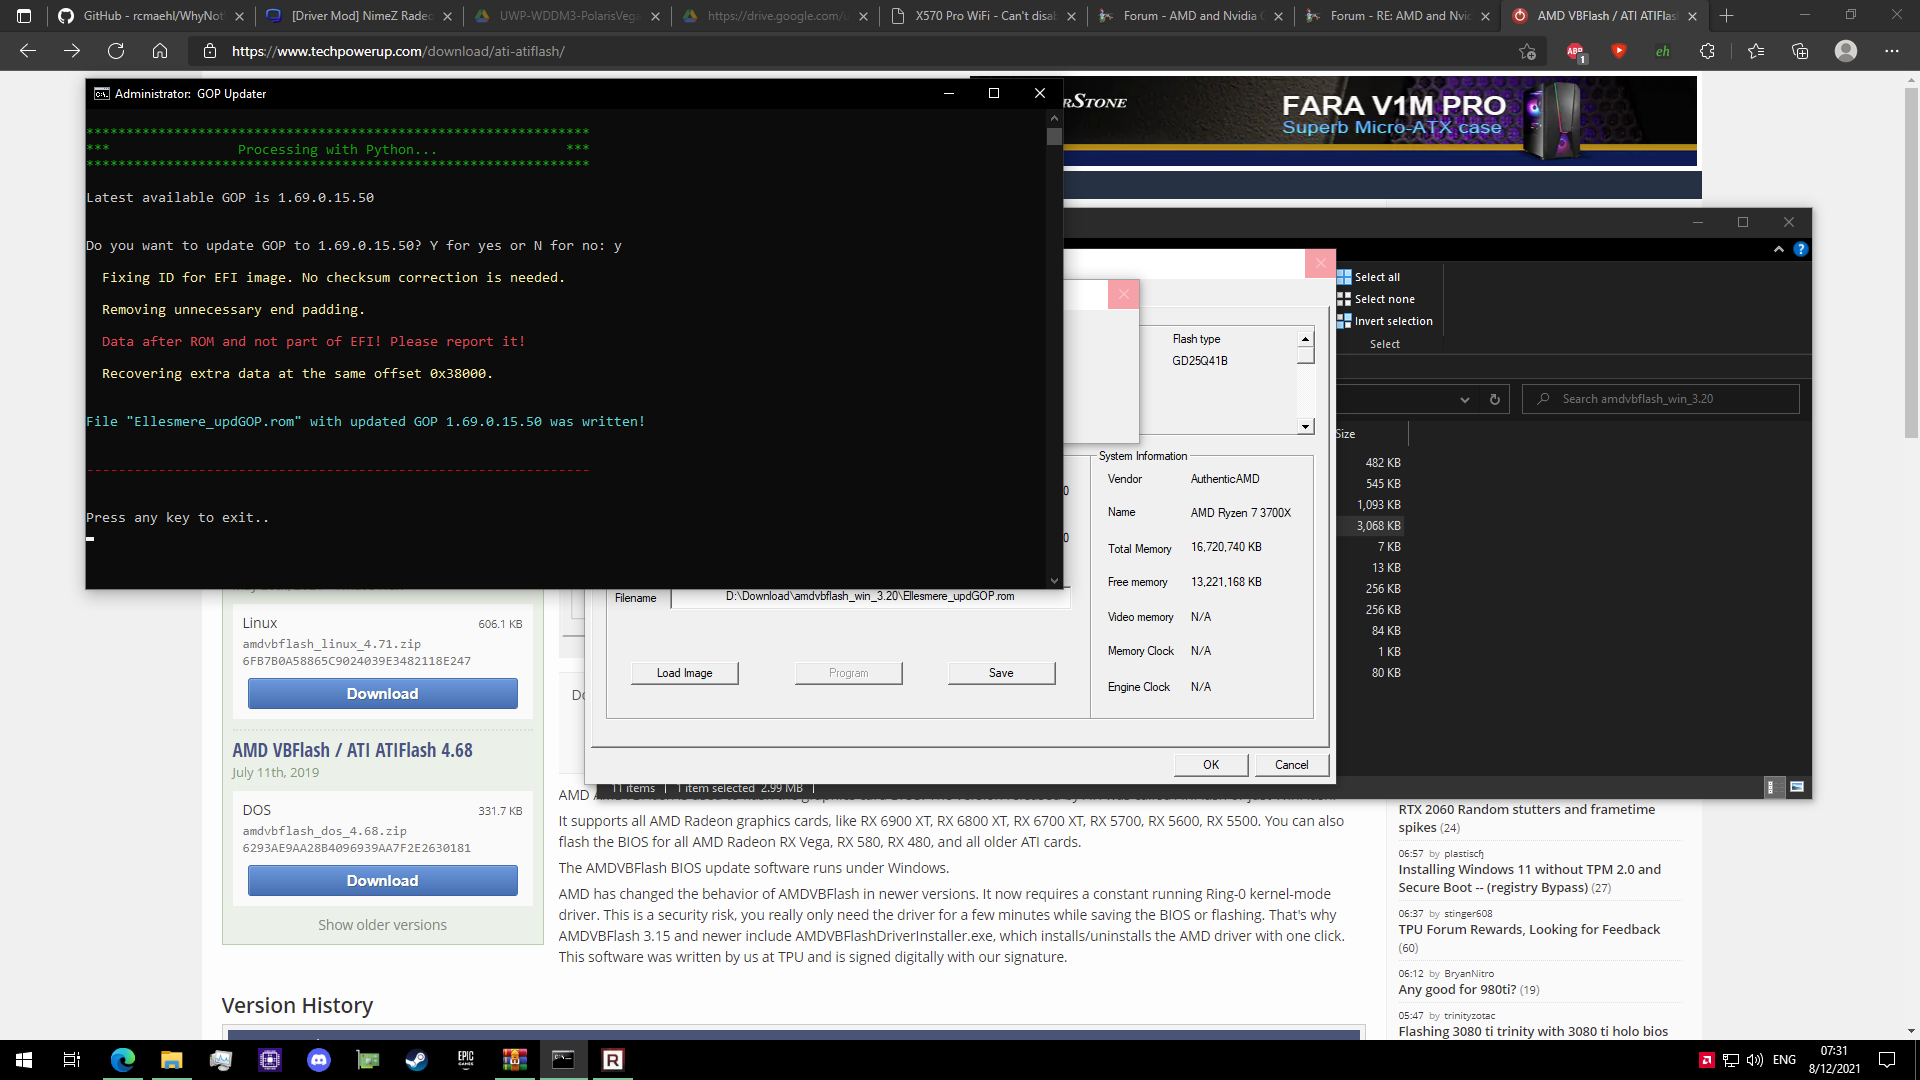Switch to Forum - AMD and Nvidia tab

coord(1192,16)
